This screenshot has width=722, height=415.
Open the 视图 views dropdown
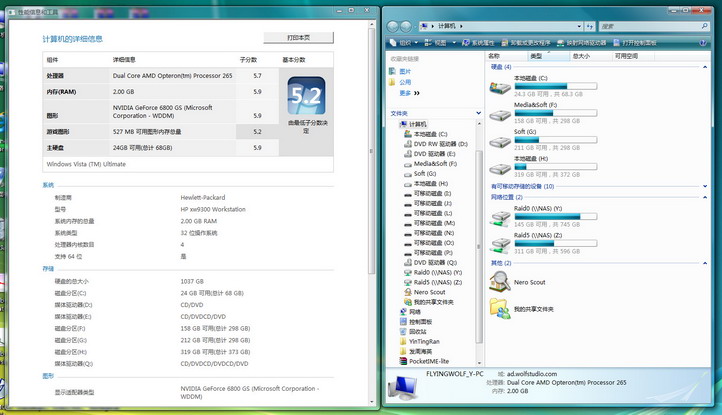(x=441, y=43)
